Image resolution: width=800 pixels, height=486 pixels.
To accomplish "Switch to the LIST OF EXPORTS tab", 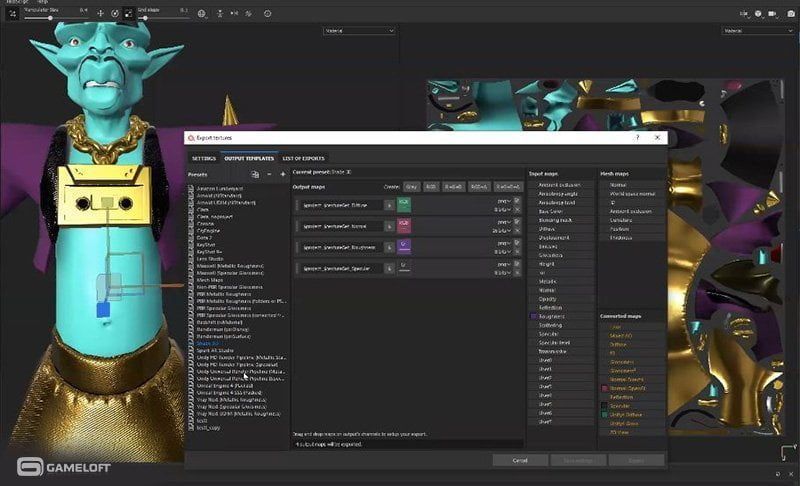I will (304, 159).
